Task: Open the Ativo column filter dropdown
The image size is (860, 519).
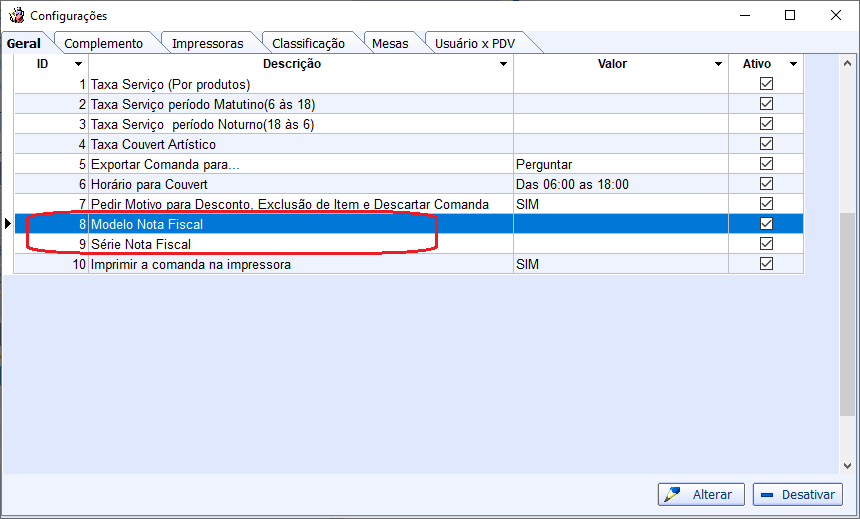Action: 793,64
